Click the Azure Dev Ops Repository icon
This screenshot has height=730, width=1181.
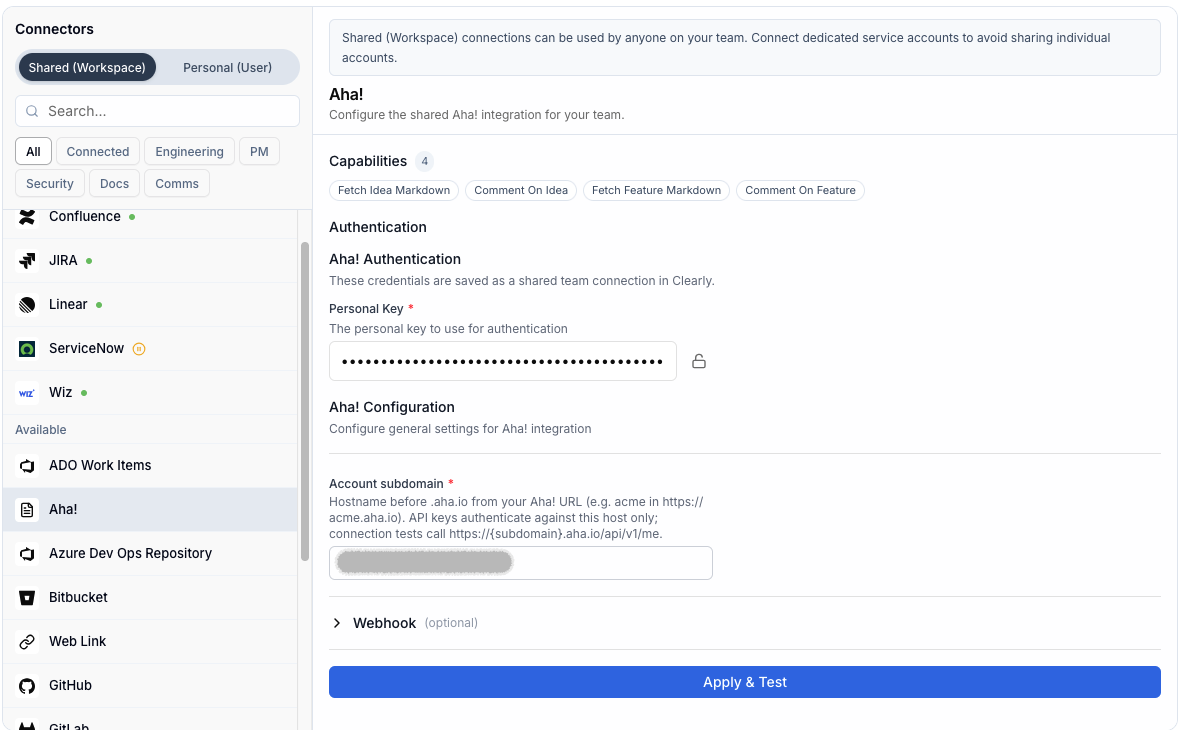click(27, 554)
